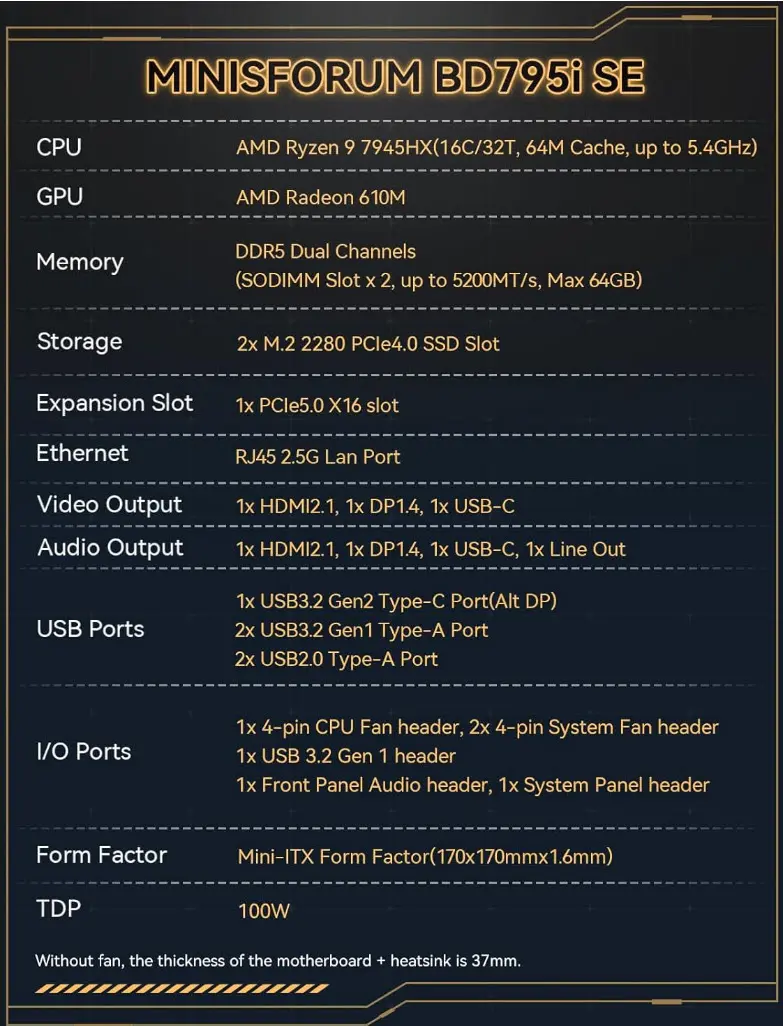The width and height of the screenshot is (783, 1026).
Task: Click the I/O Ports label
Action: [x=84, y=752]
